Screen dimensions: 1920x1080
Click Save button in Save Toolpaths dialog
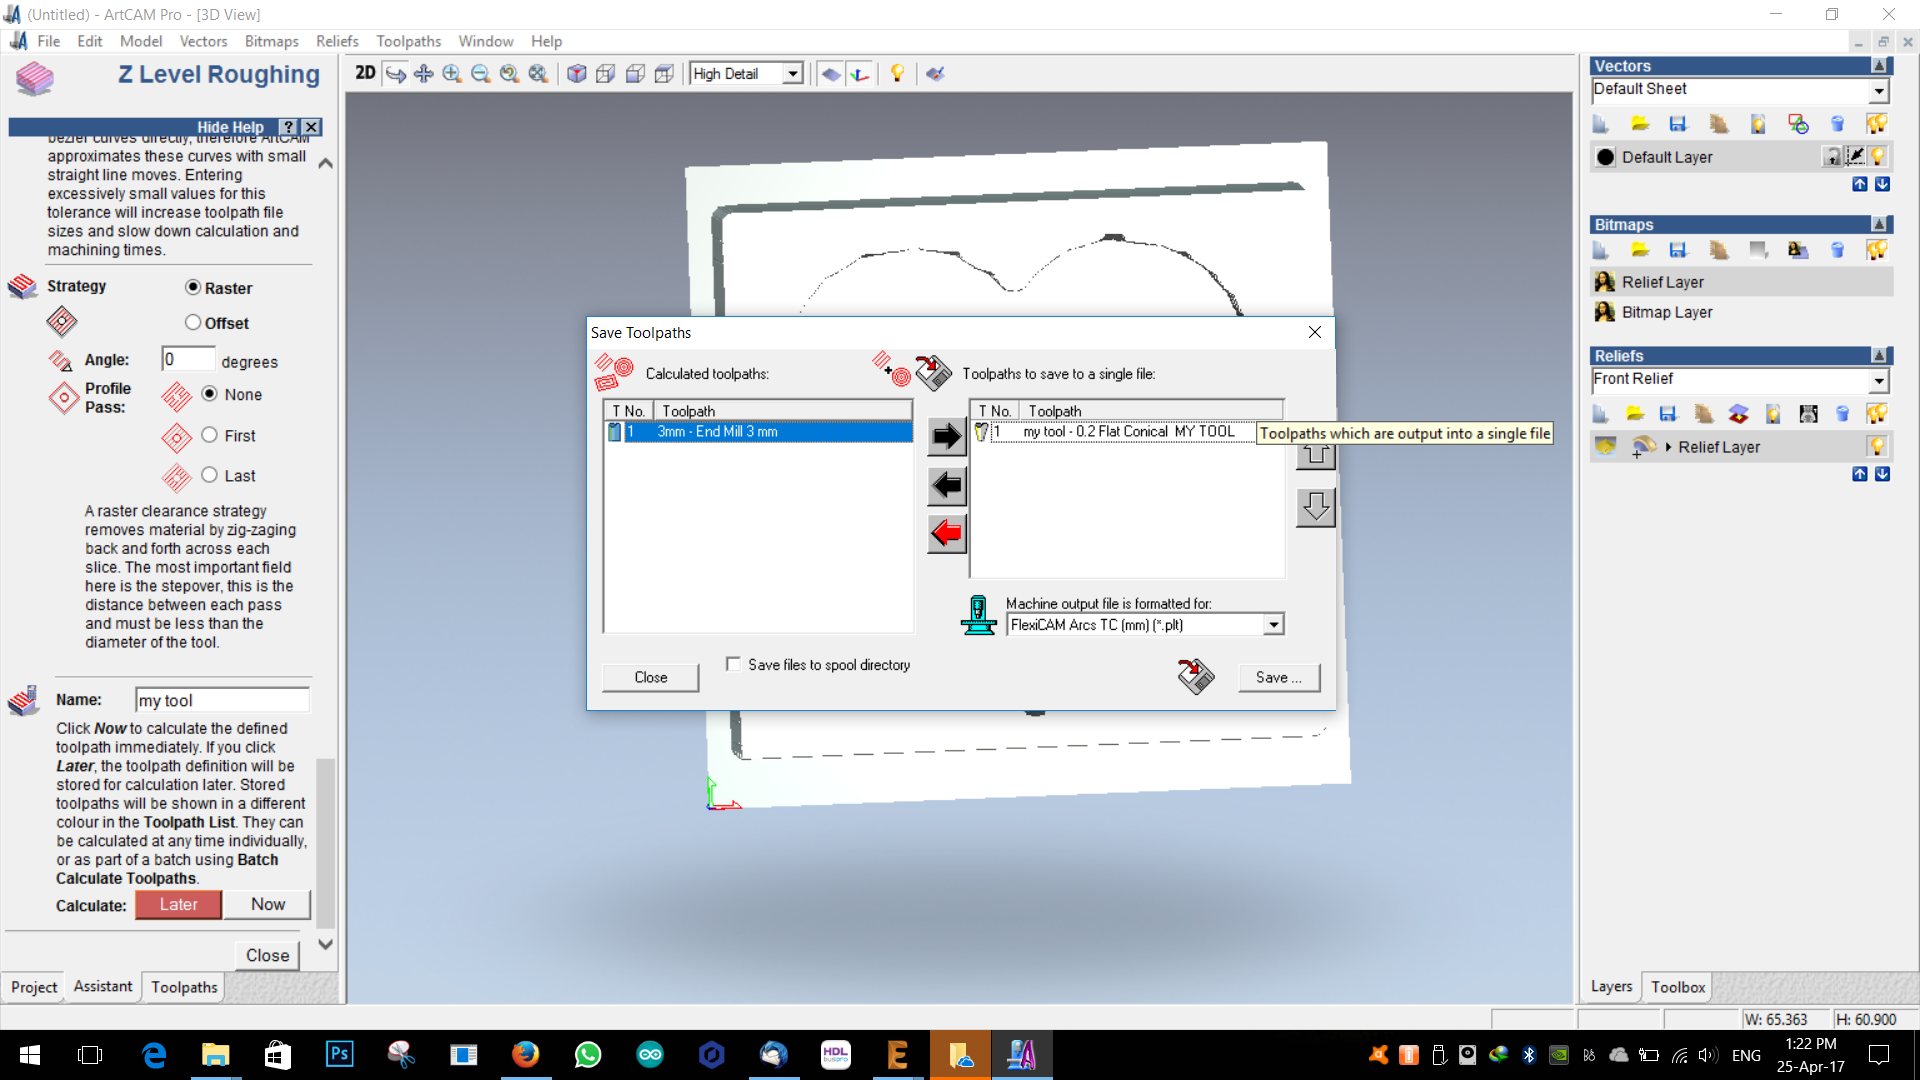[x=1279, y=677]
